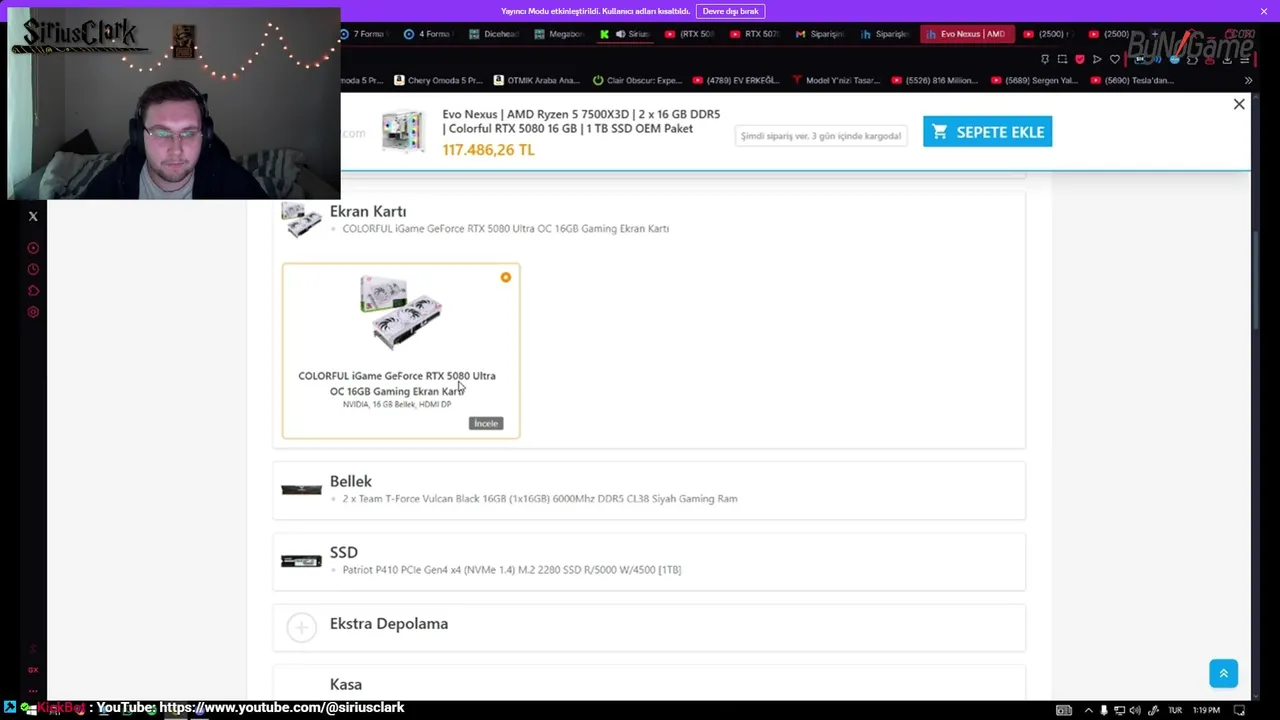The width and height of the screenshot is (1280, 720).
Task: Open Clair Obscur: Expe... bookmark
Action: click(x=637, y=80)
